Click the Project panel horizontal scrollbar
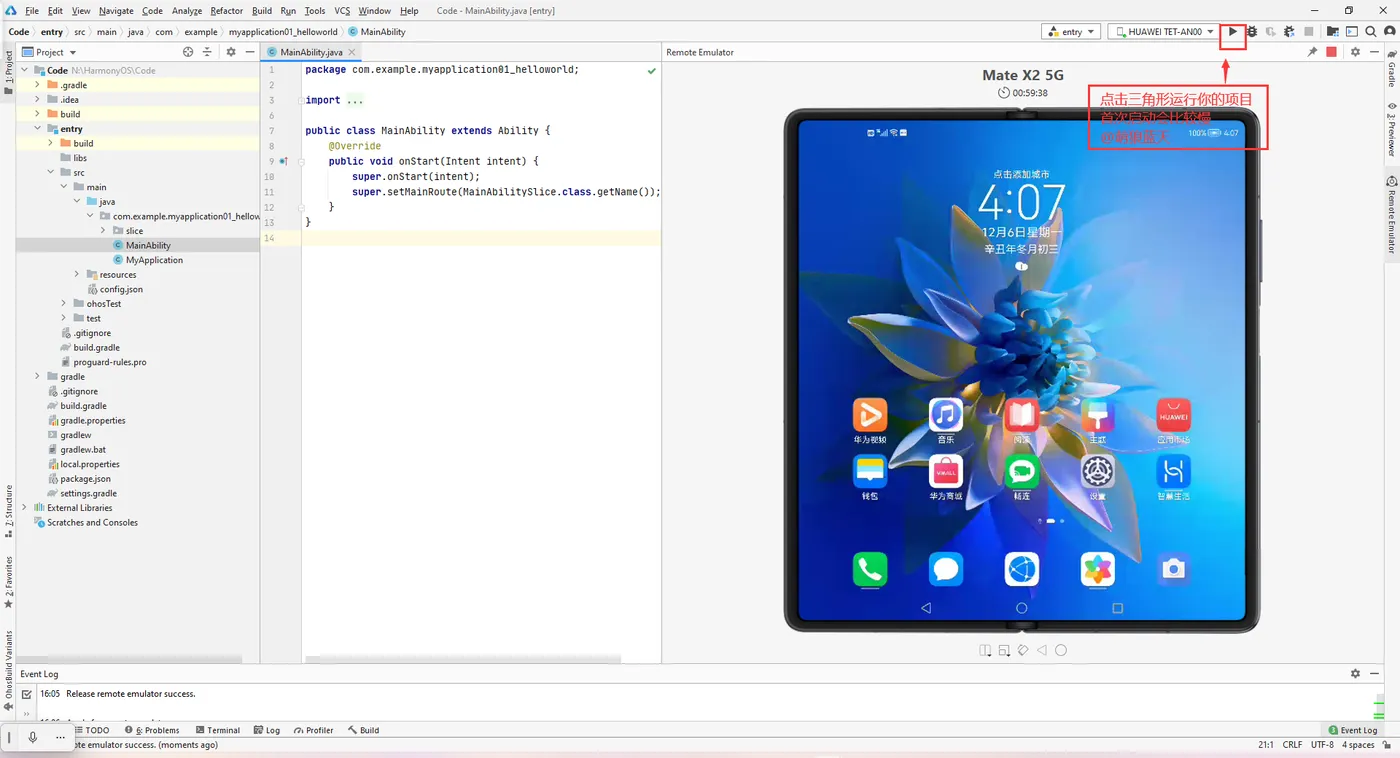The height and width of the screenshot is (758, 1400). [x=130, y=659]
